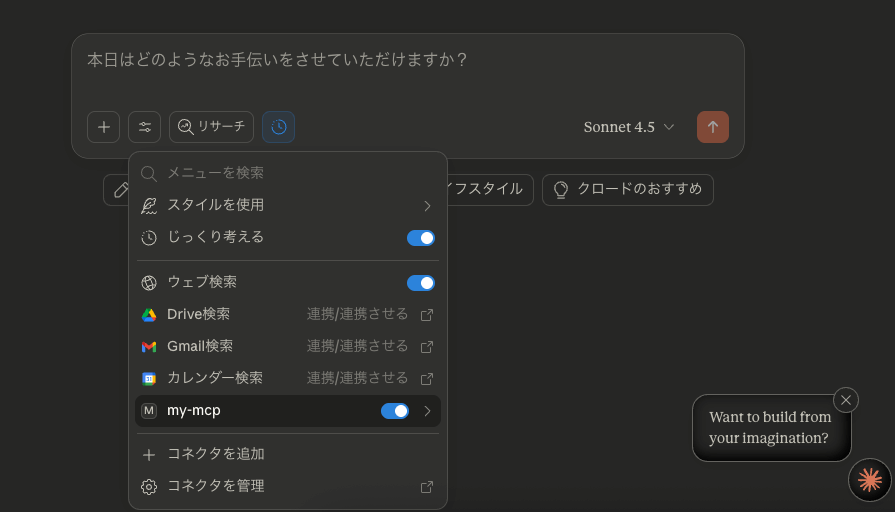Select コネクタを管理 menu item
The image size is (895, 512).
click(x=216, y=486)
